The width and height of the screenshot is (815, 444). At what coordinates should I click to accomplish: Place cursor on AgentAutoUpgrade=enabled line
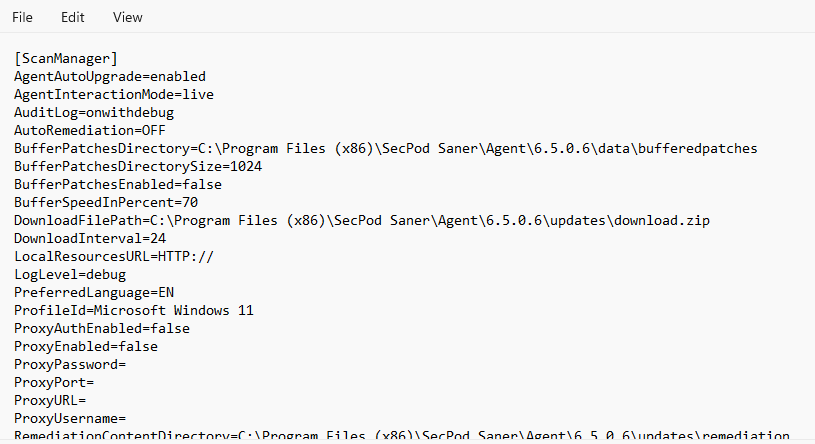pyautogui.click(x=110, y=76)
